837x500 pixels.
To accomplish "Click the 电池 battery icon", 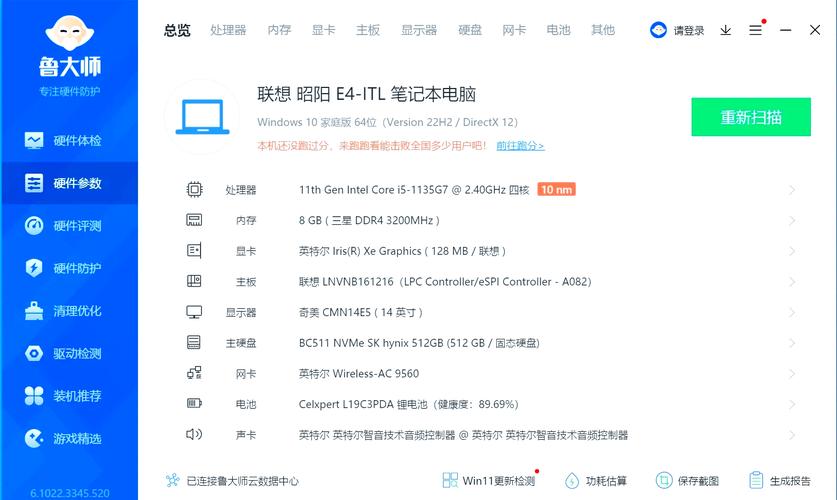I will point(194,403).
